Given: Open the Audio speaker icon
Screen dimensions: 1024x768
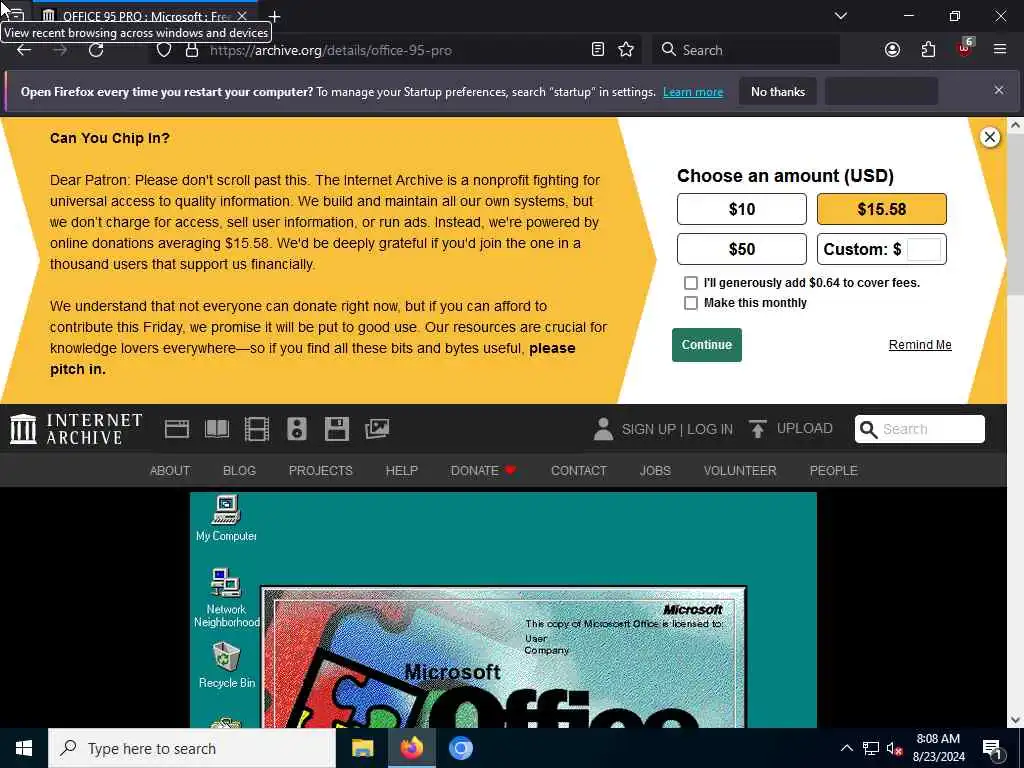Looking at the screenshot, I should pos(296,429).
